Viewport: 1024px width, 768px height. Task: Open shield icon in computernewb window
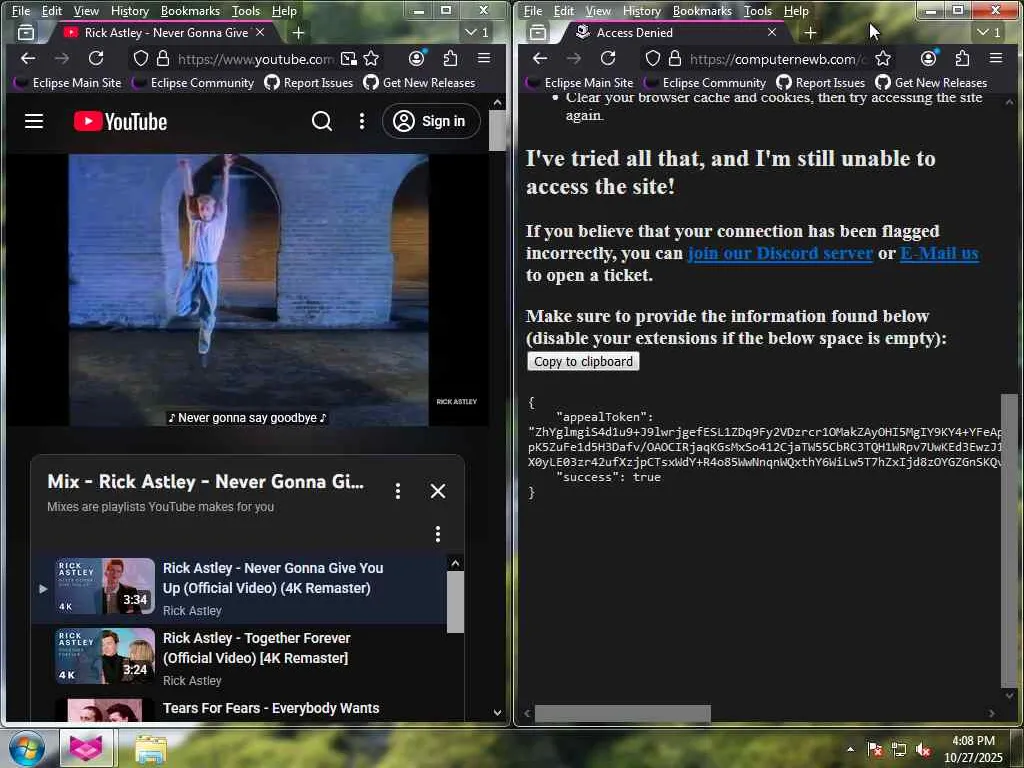click(x=652, y=59)
